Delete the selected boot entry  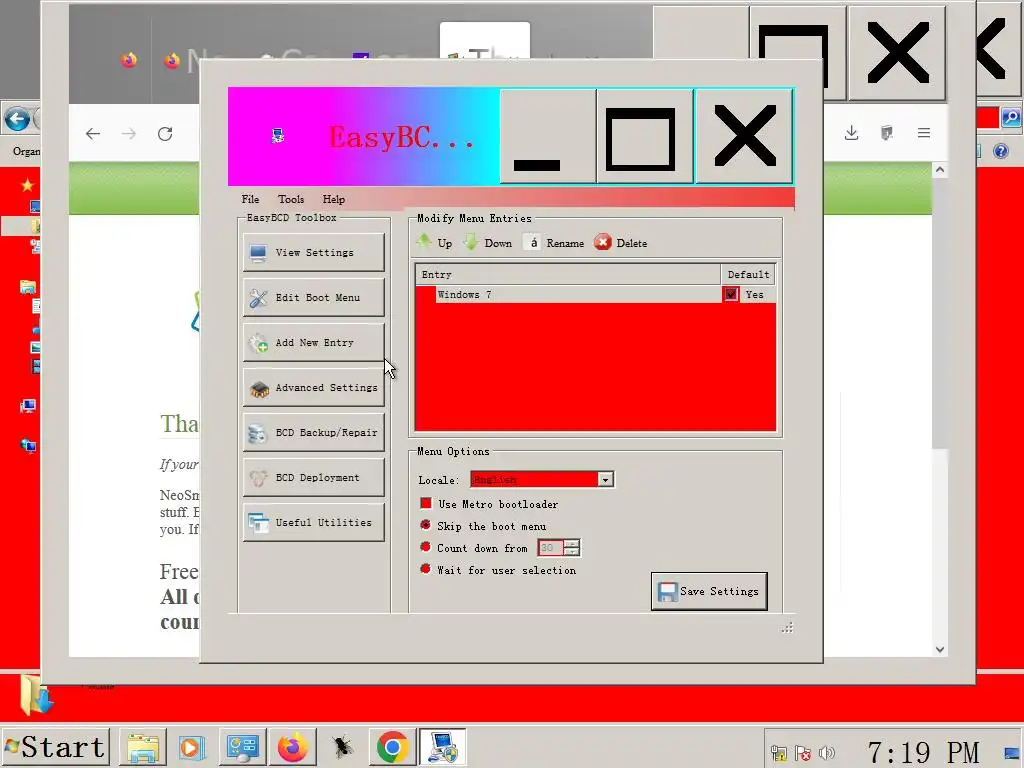pyautogui.click(x=621, y=242)
